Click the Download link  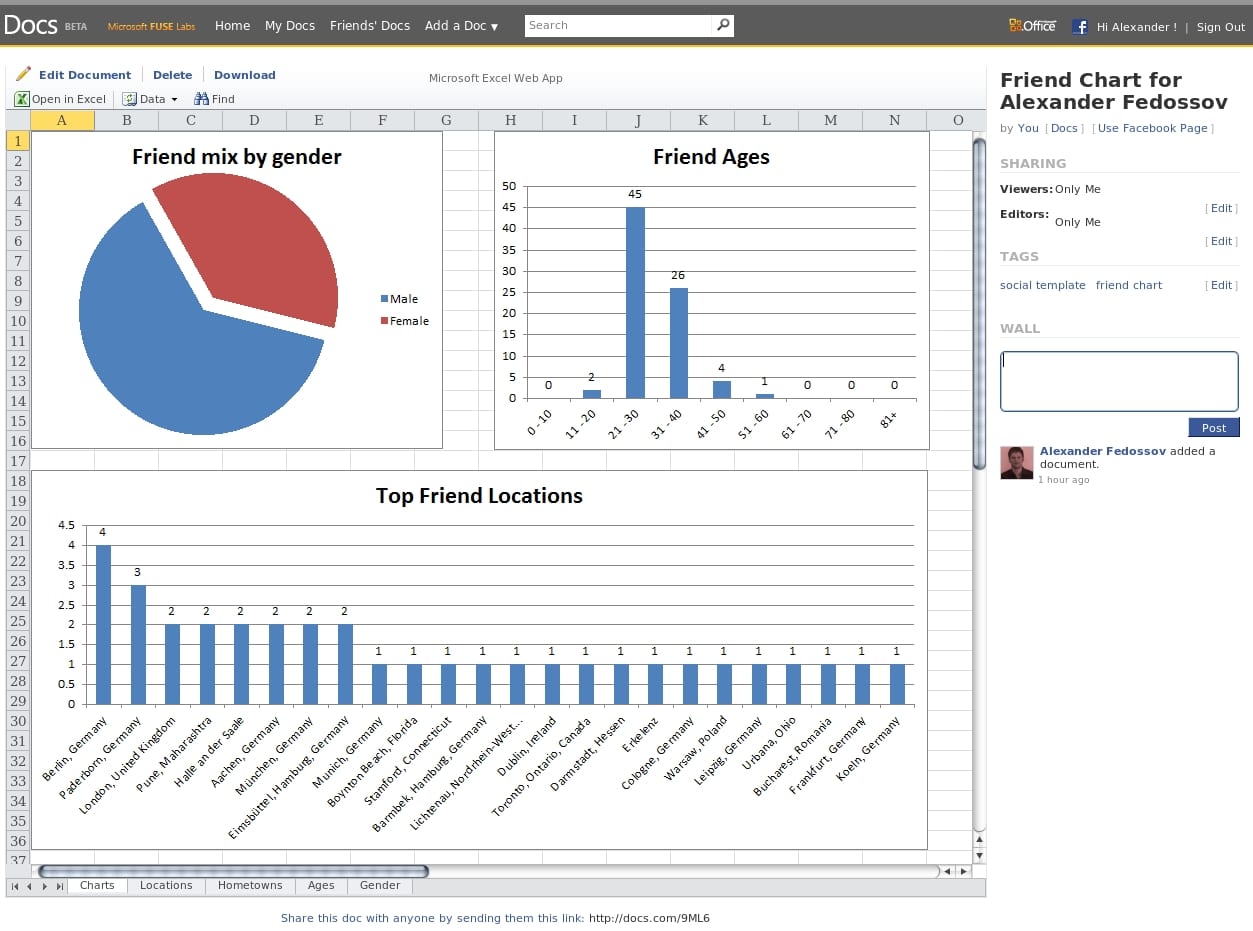(244, 75)
